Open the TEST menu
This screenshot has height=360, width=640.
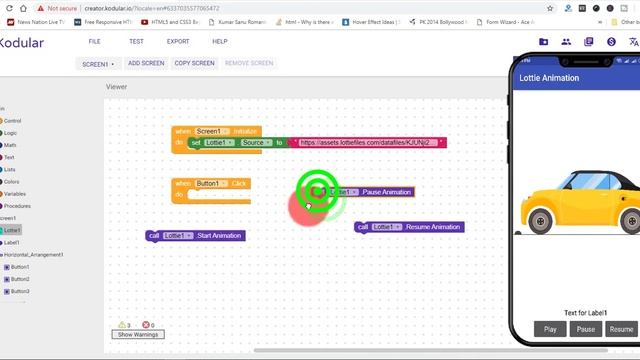[136, 42]
